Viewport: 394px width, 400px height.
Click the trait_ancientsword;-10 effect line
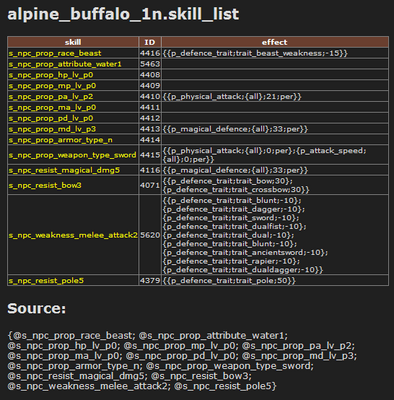[246, 252]
